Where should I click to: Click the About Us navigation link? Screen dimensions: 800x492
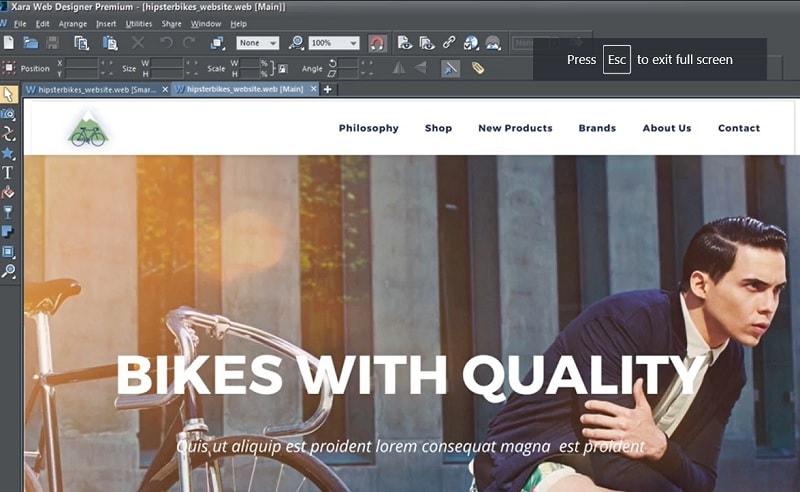click(x=667, y=128)
